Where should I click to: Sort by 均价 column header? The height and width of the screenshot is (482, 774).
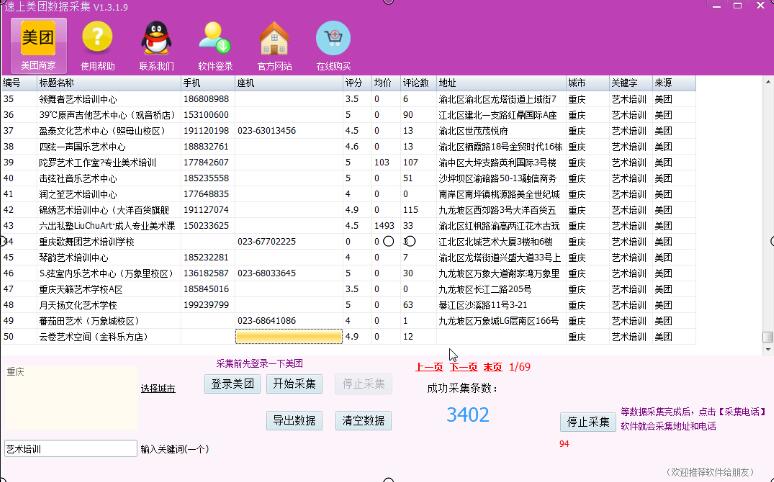(386, 83)
